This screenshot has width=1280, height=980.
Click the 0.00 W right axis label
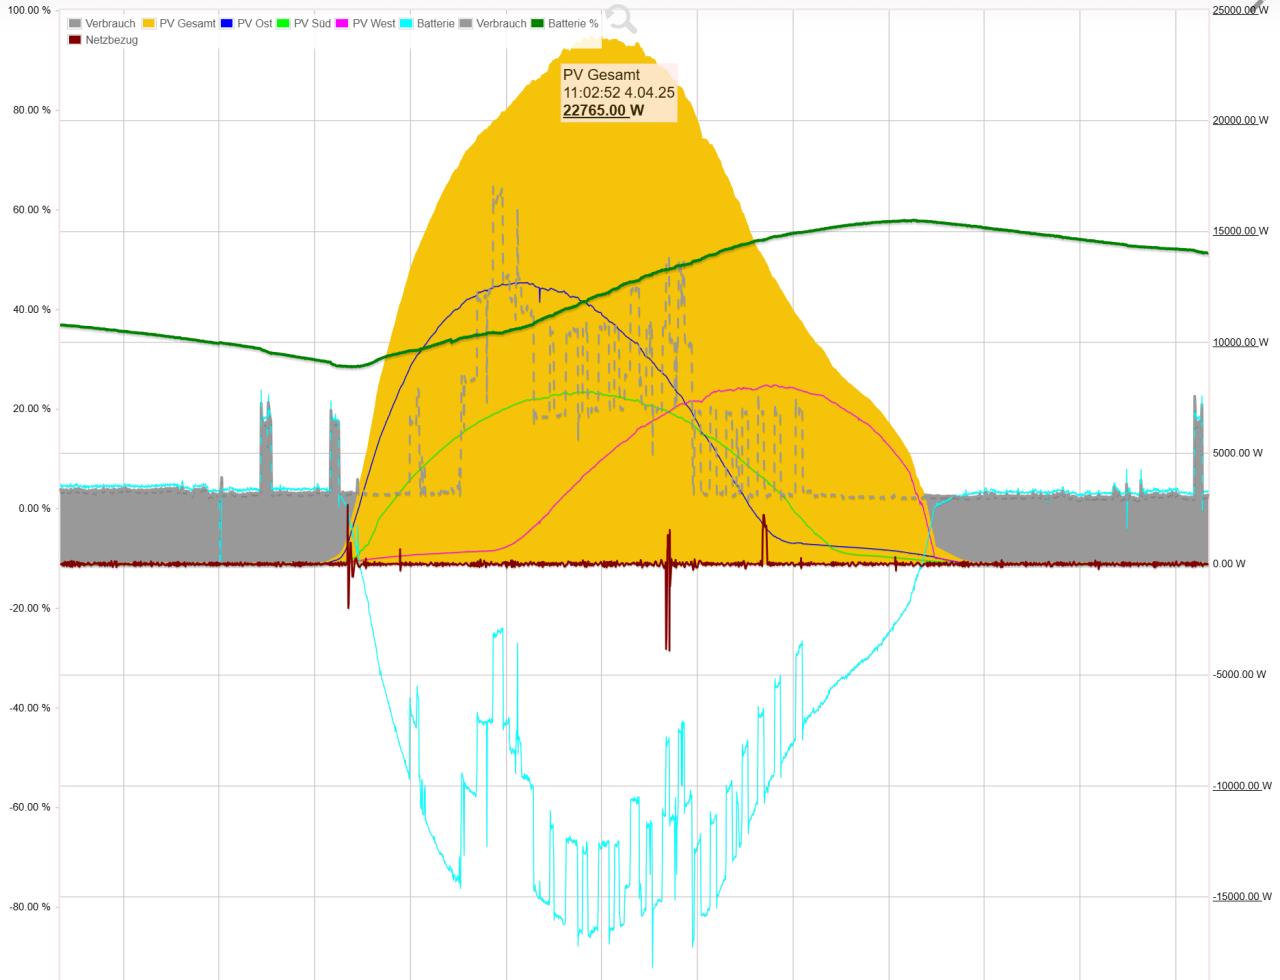(1229, 564)
